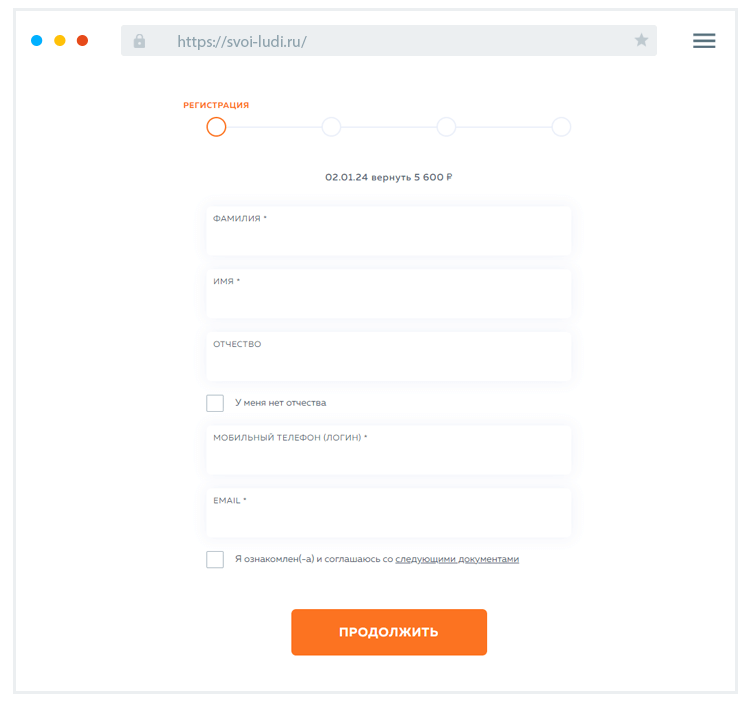Tick the documents agreement checkbox
Screen dimensions: 751x709
215,559
